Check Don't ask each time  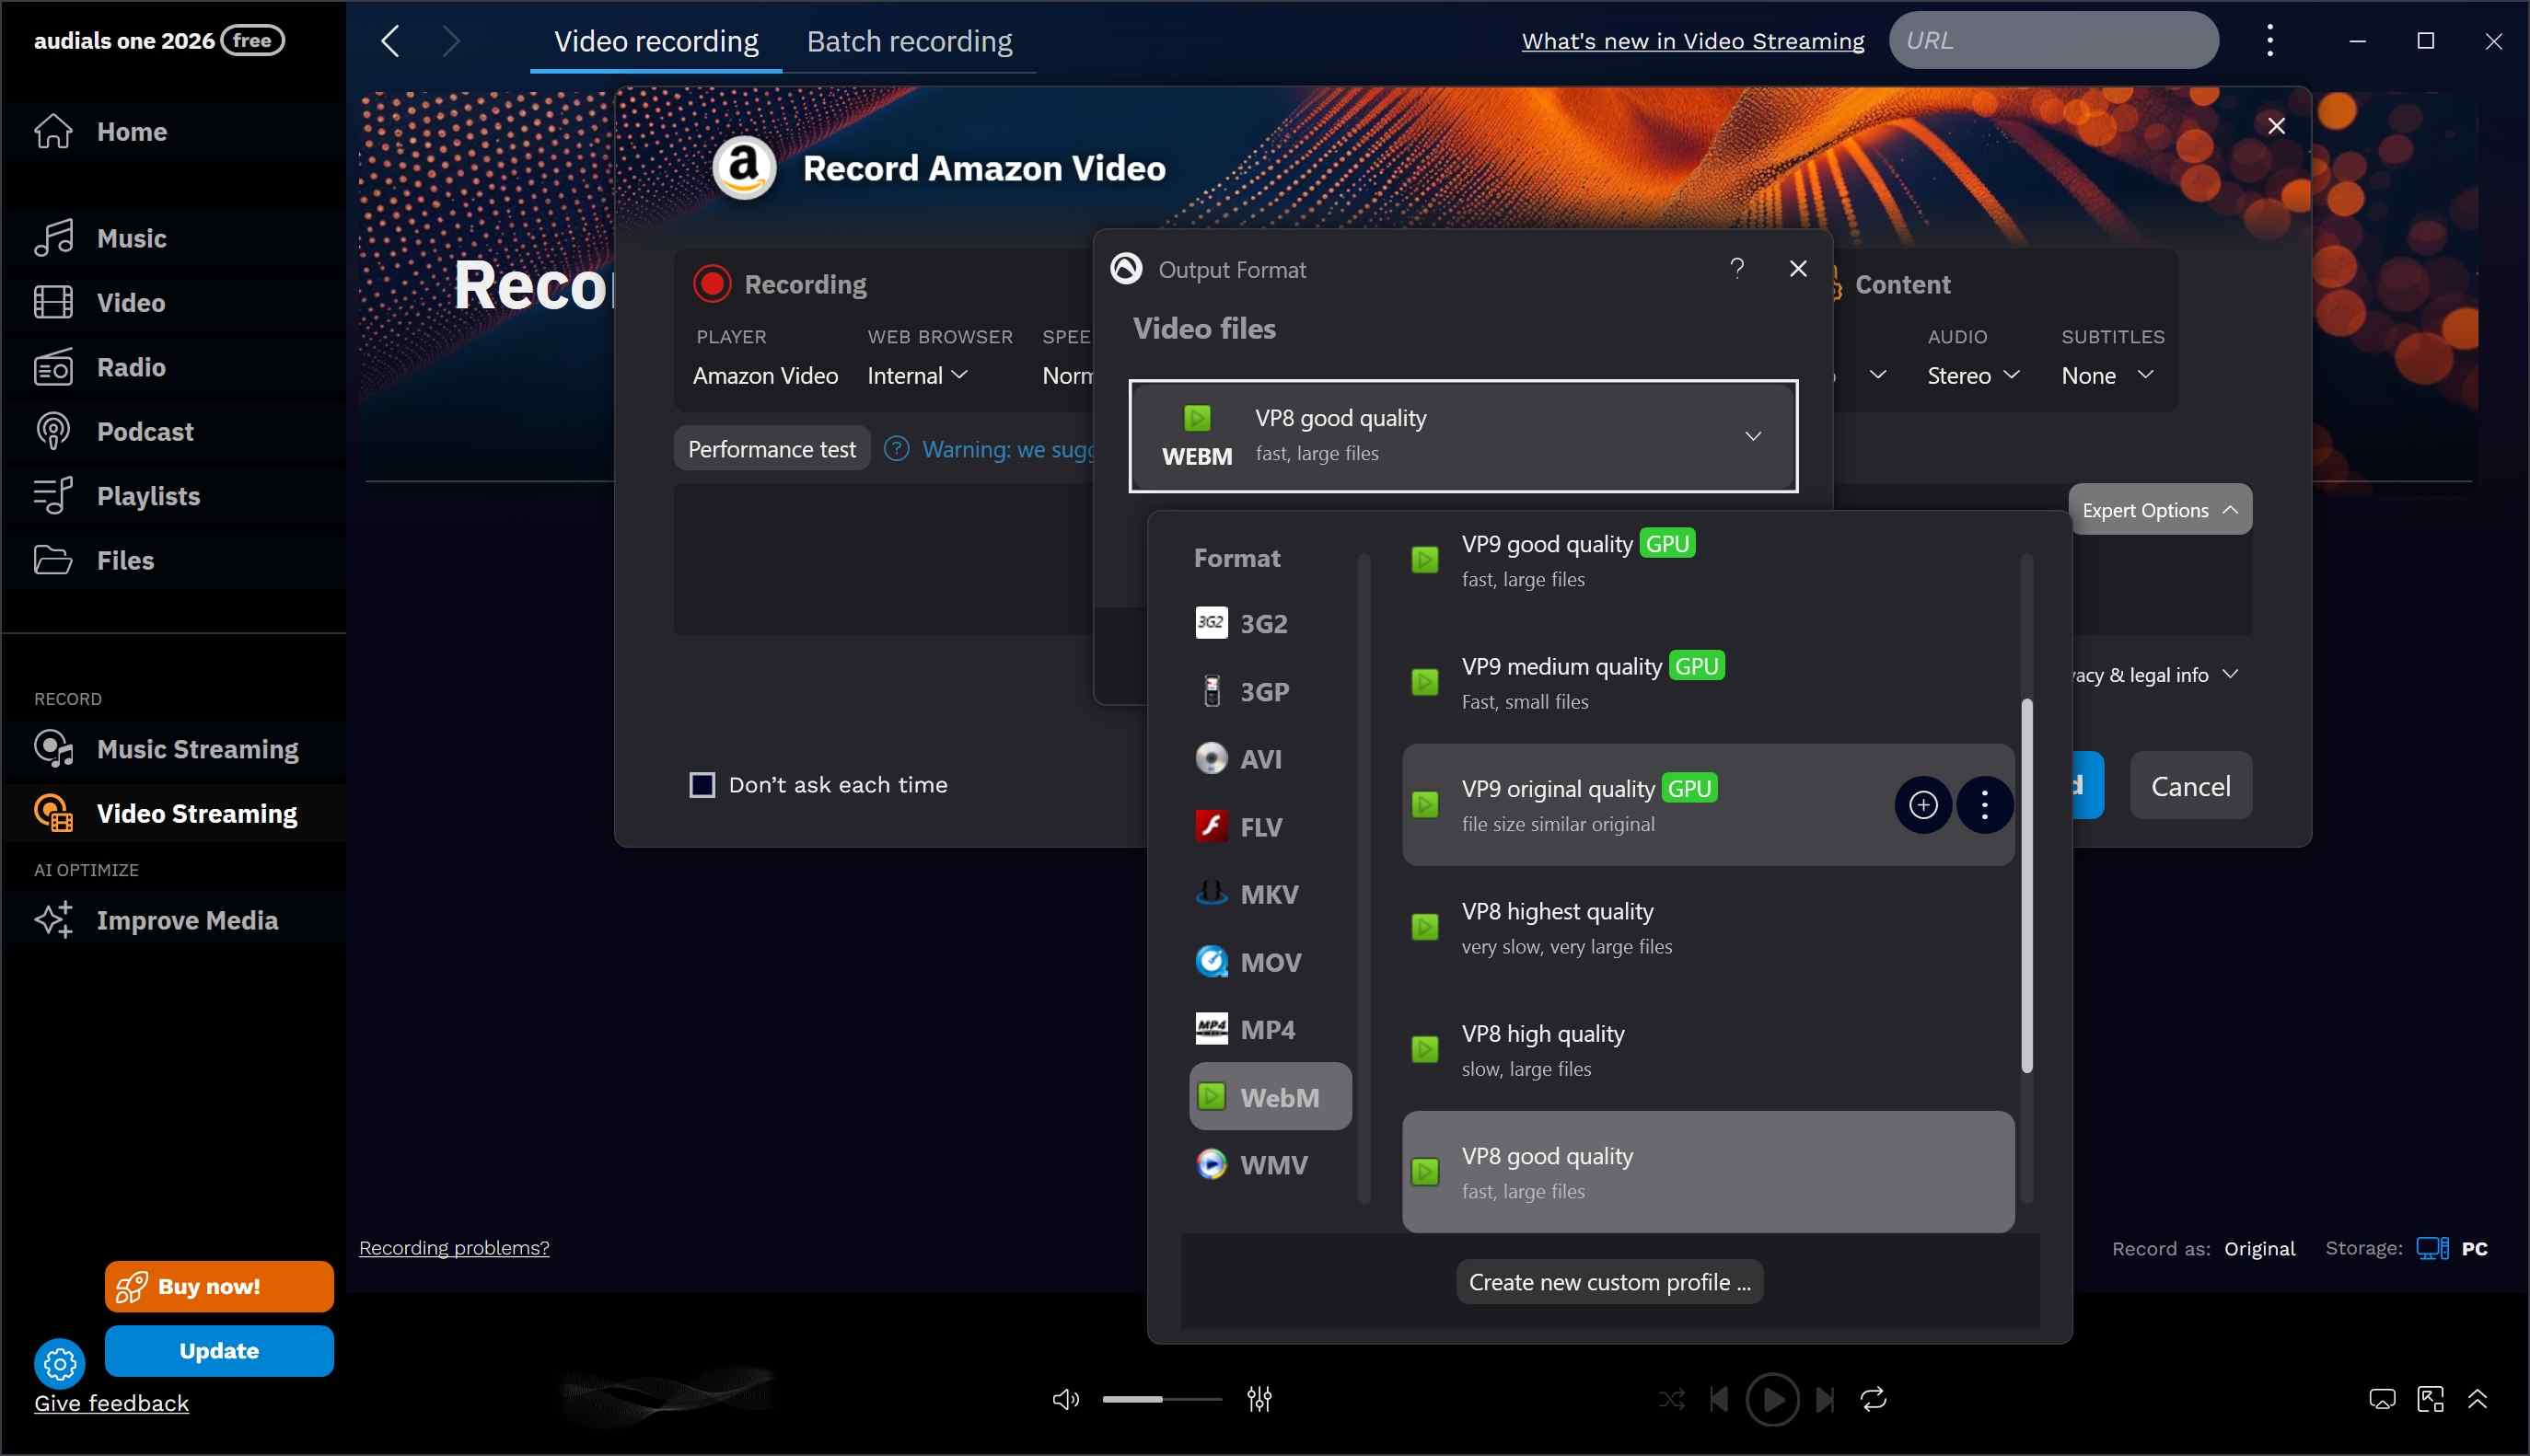pyautogui.click(x=703, y=785)
